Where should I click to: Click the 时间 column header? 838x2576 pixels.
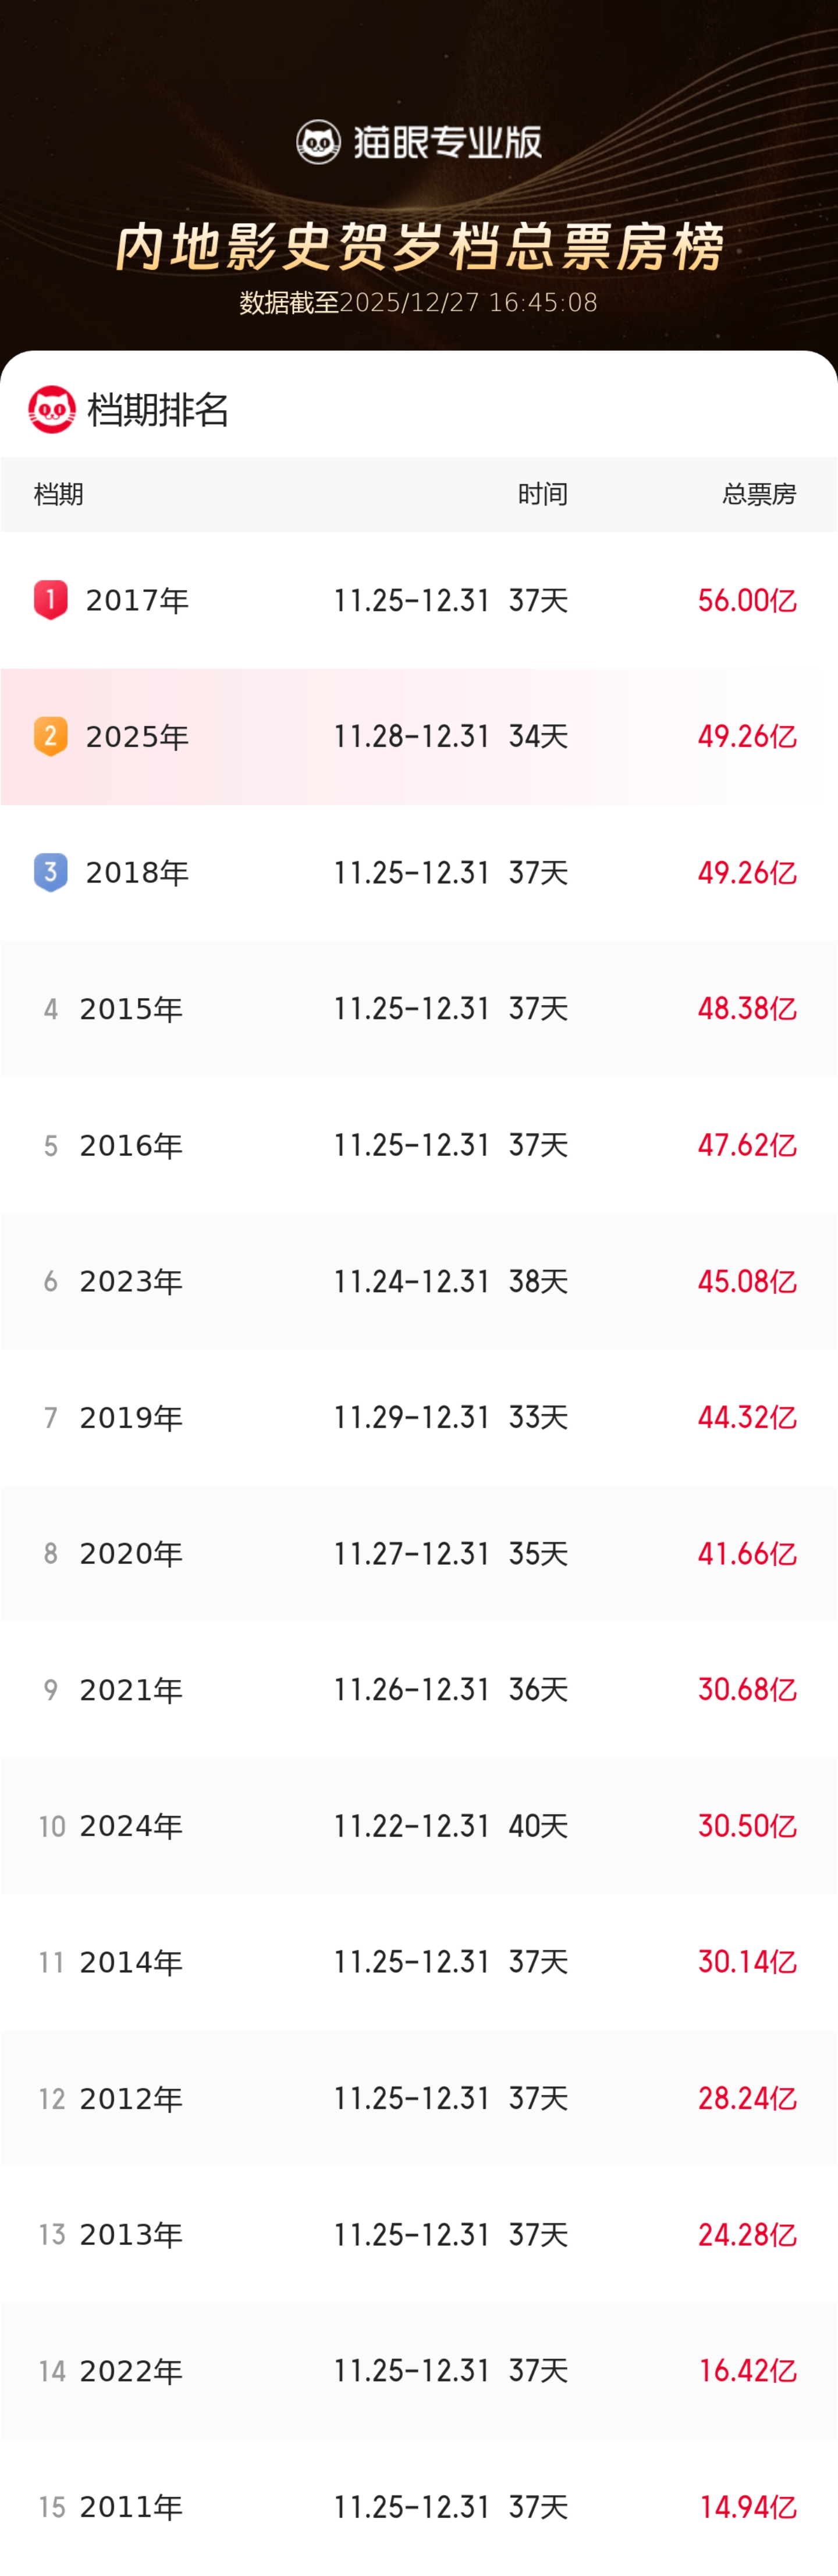click(x=542, y=494)
